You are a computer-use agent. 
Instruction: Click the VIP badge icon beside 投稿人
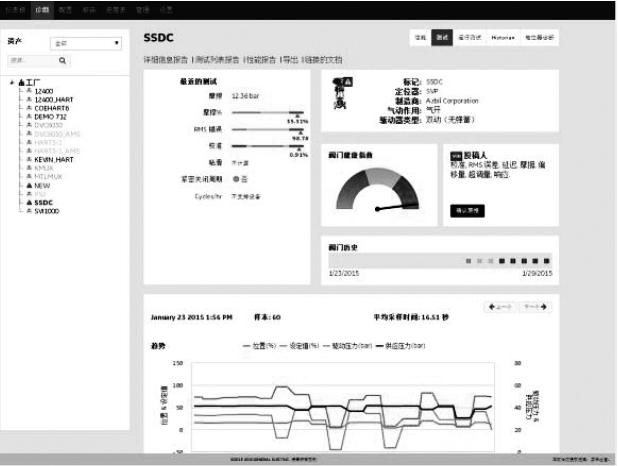tap(456, 156)
